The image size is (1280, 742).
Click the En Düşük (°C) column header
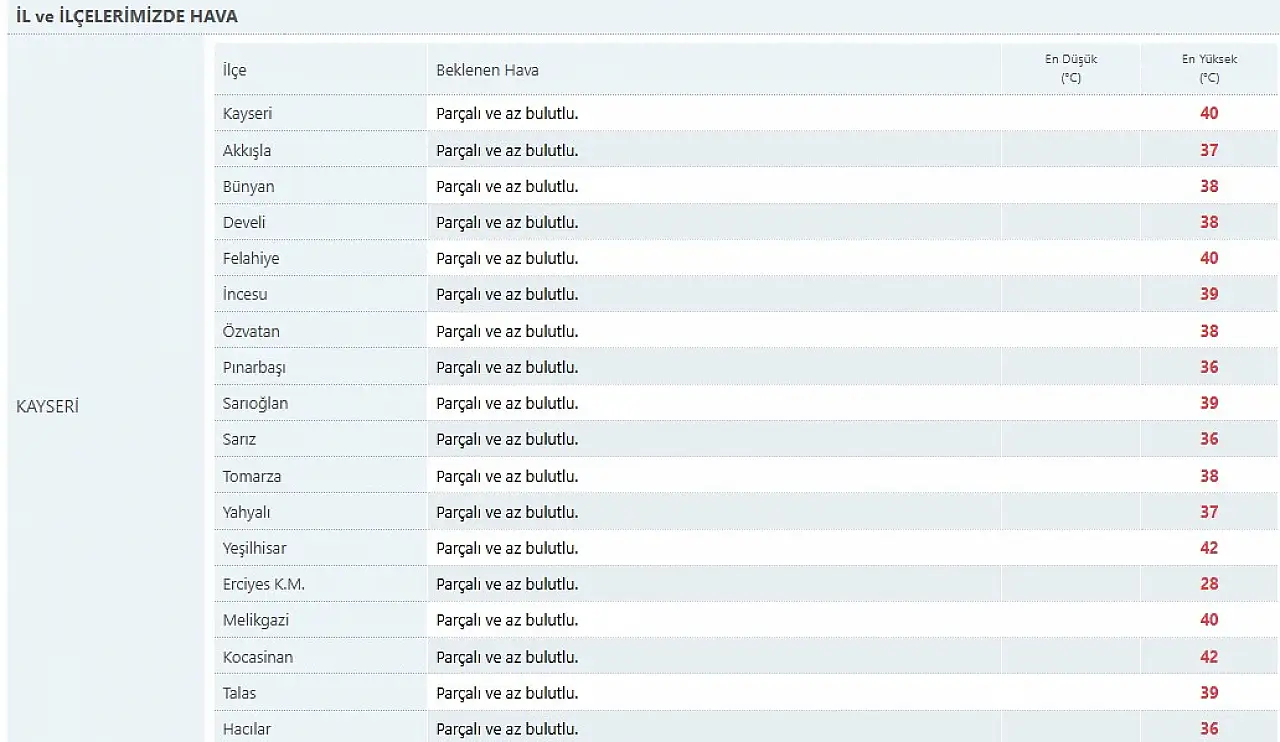(x=1071, y=68)
